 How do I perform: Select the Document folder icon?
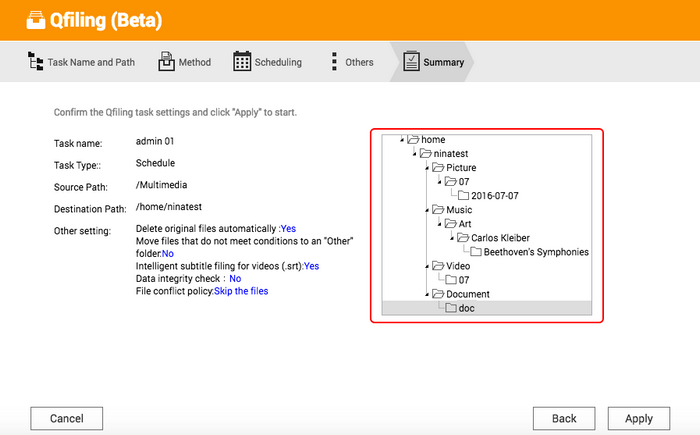tap(438, 294)
